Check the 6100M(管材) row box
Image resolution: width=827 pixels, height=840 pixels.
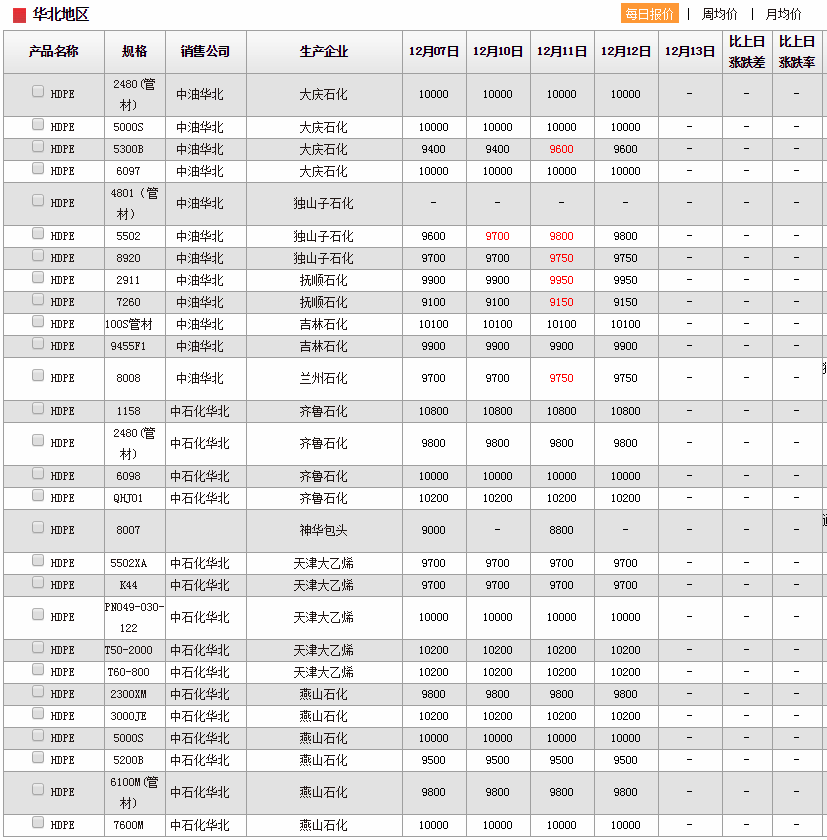pos(37,789)
